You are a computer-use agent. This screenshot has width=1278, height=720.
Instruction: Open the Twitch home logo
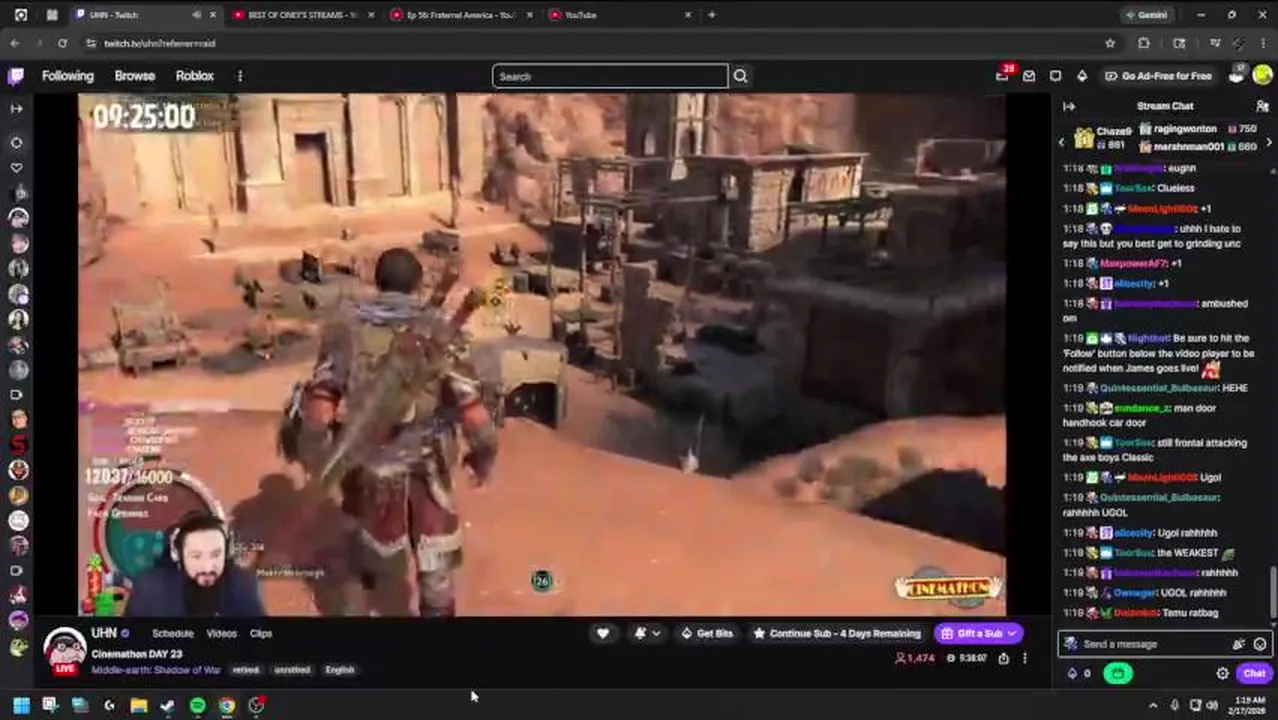point(16,76)
